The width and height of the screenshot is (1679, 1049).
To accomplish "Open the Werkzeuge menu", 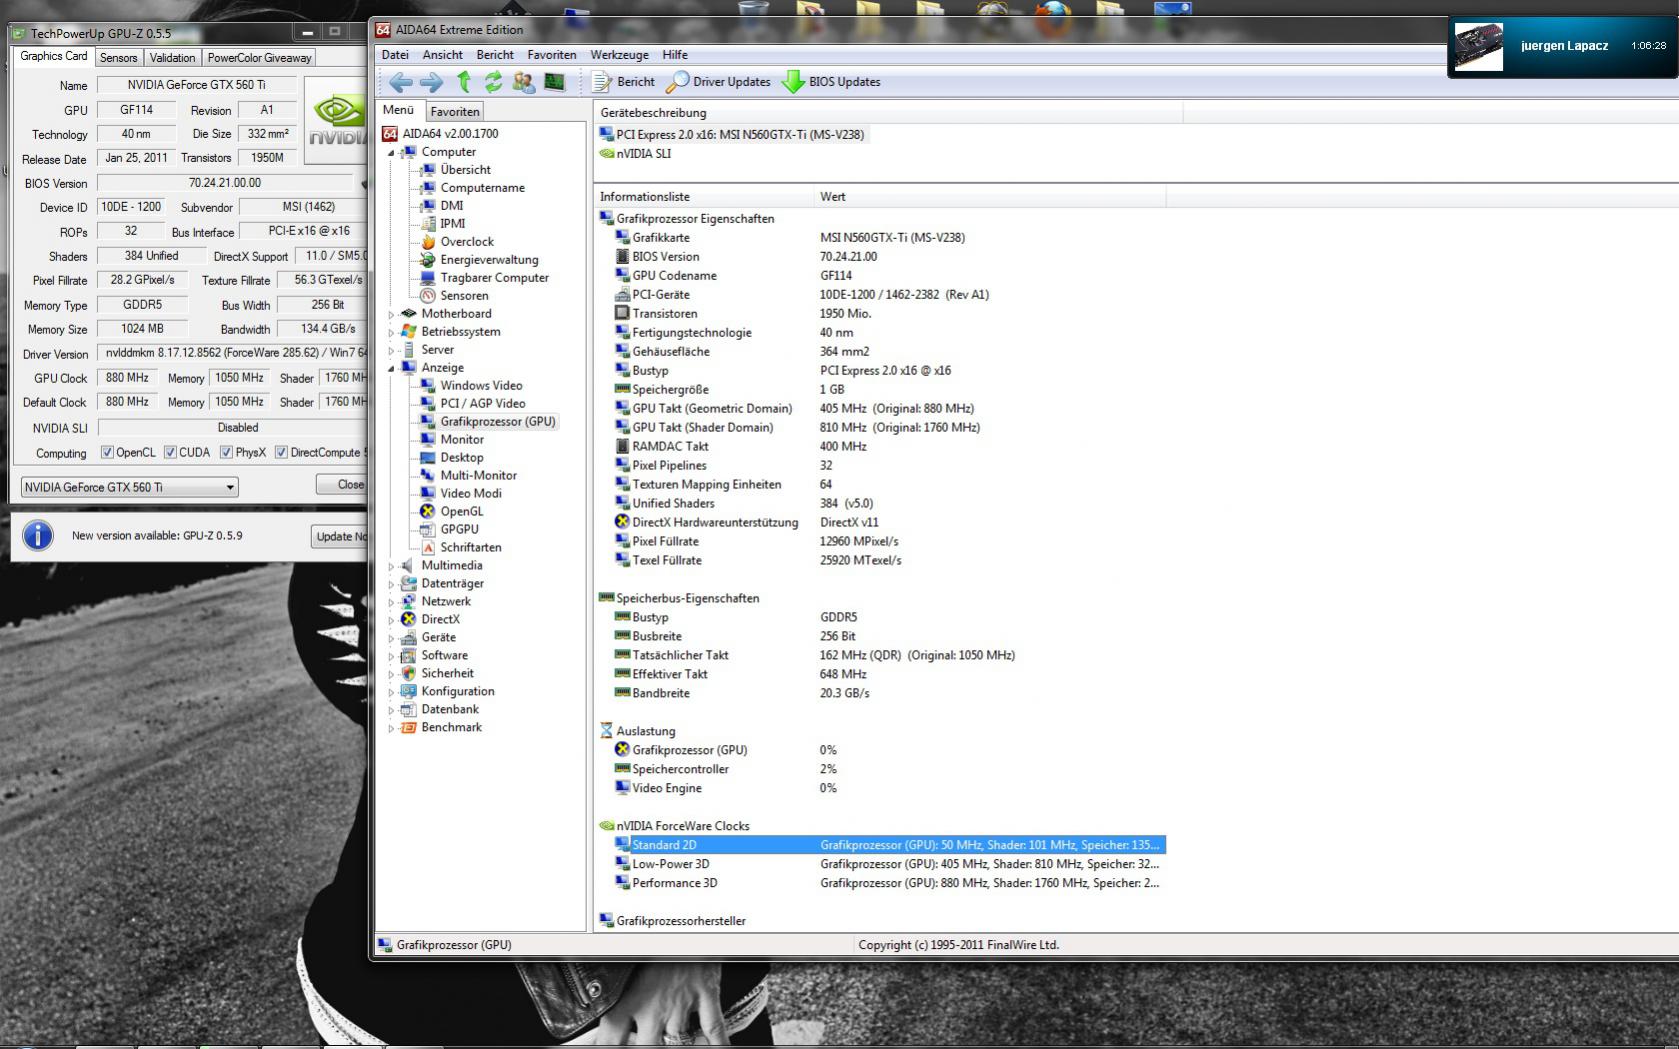I will click(x=619, y=55).
